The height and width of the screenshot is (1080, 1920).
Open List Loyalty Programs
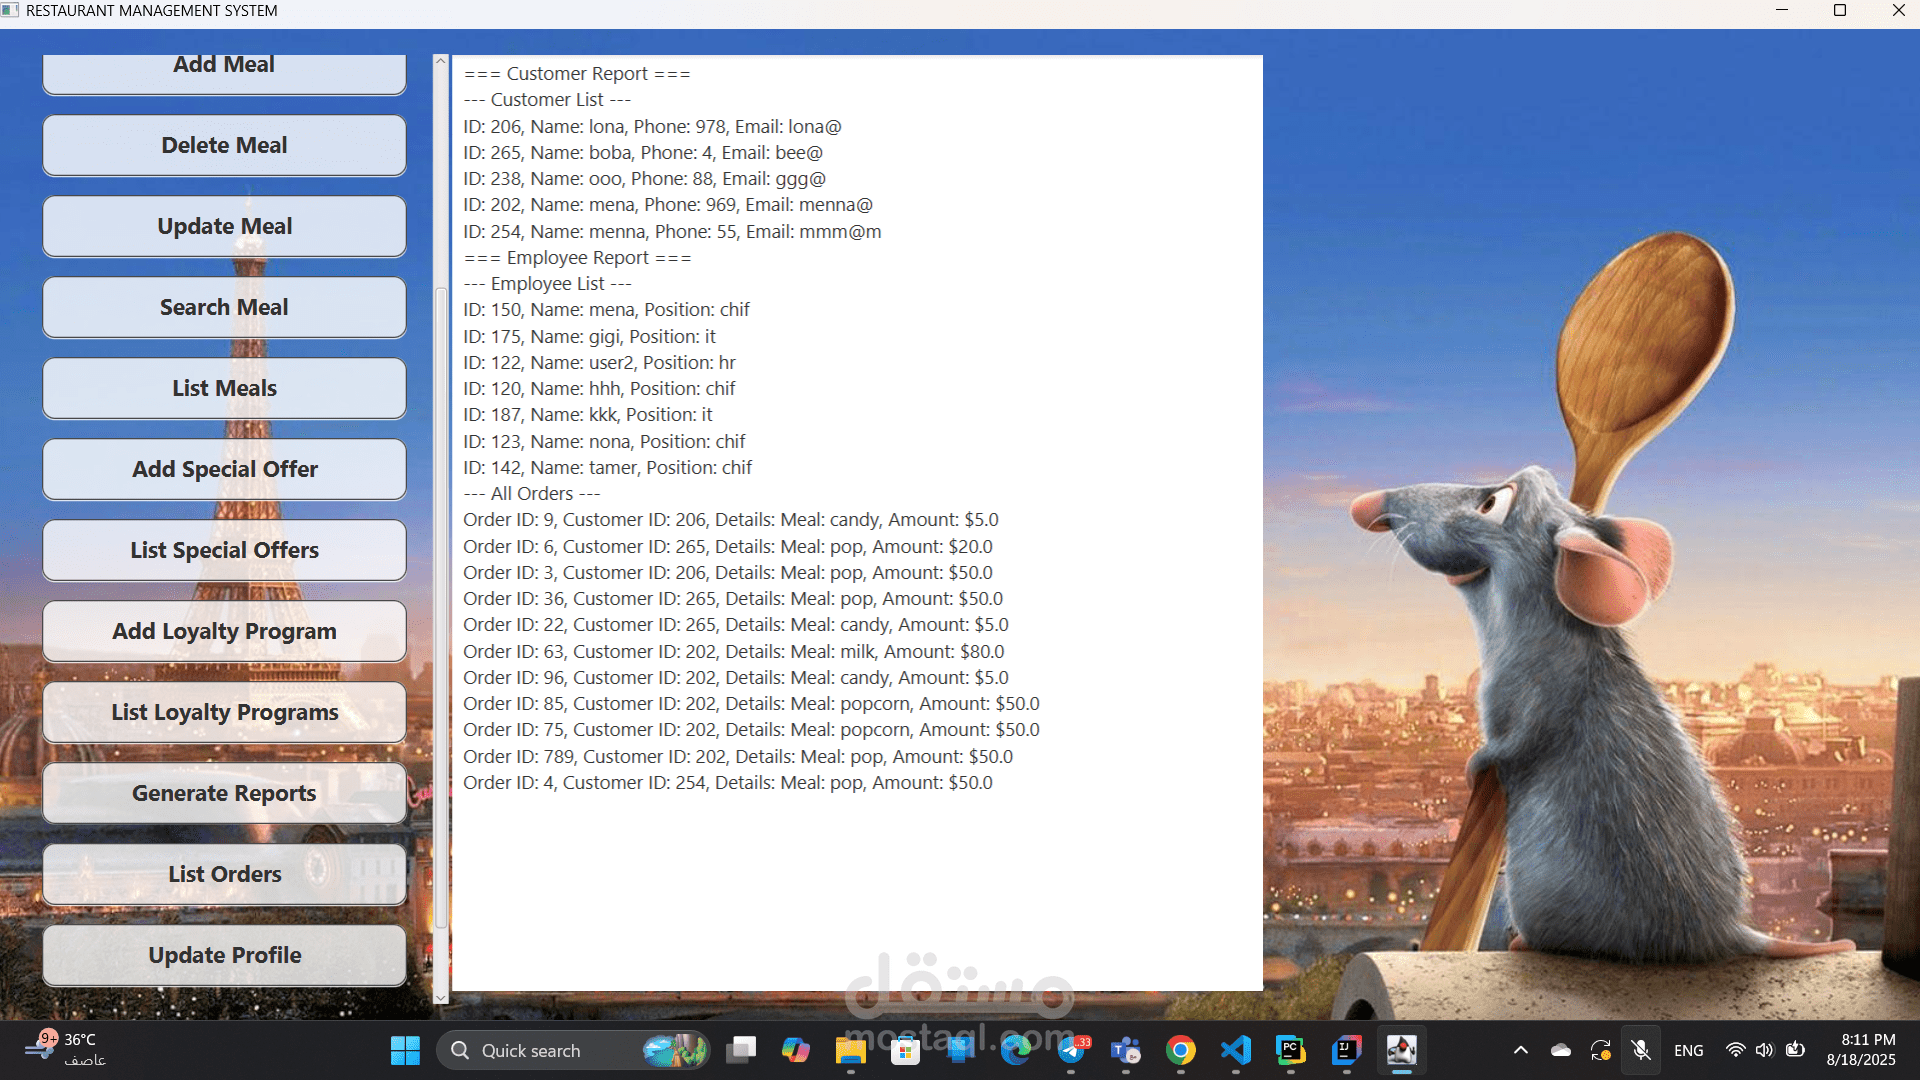click(x=224, y=712)
